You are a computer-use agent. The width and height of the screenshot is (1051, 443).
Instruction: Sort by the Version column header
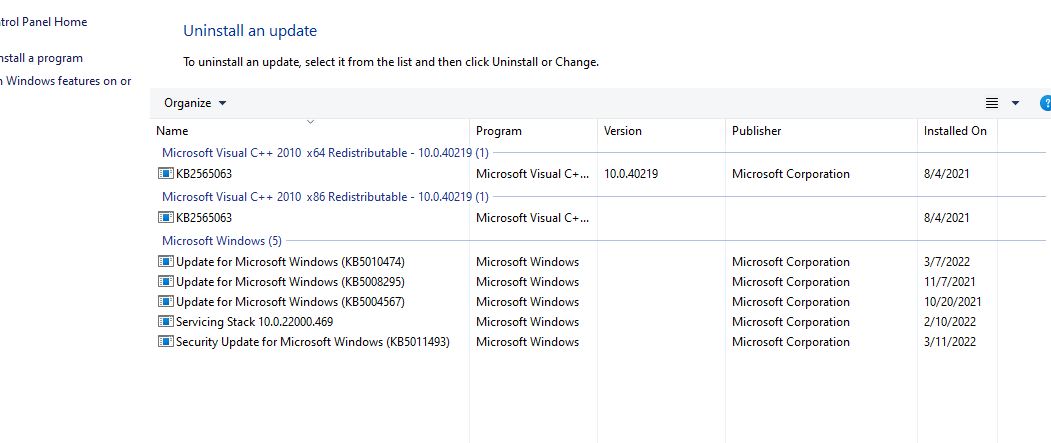click(623, 131)
